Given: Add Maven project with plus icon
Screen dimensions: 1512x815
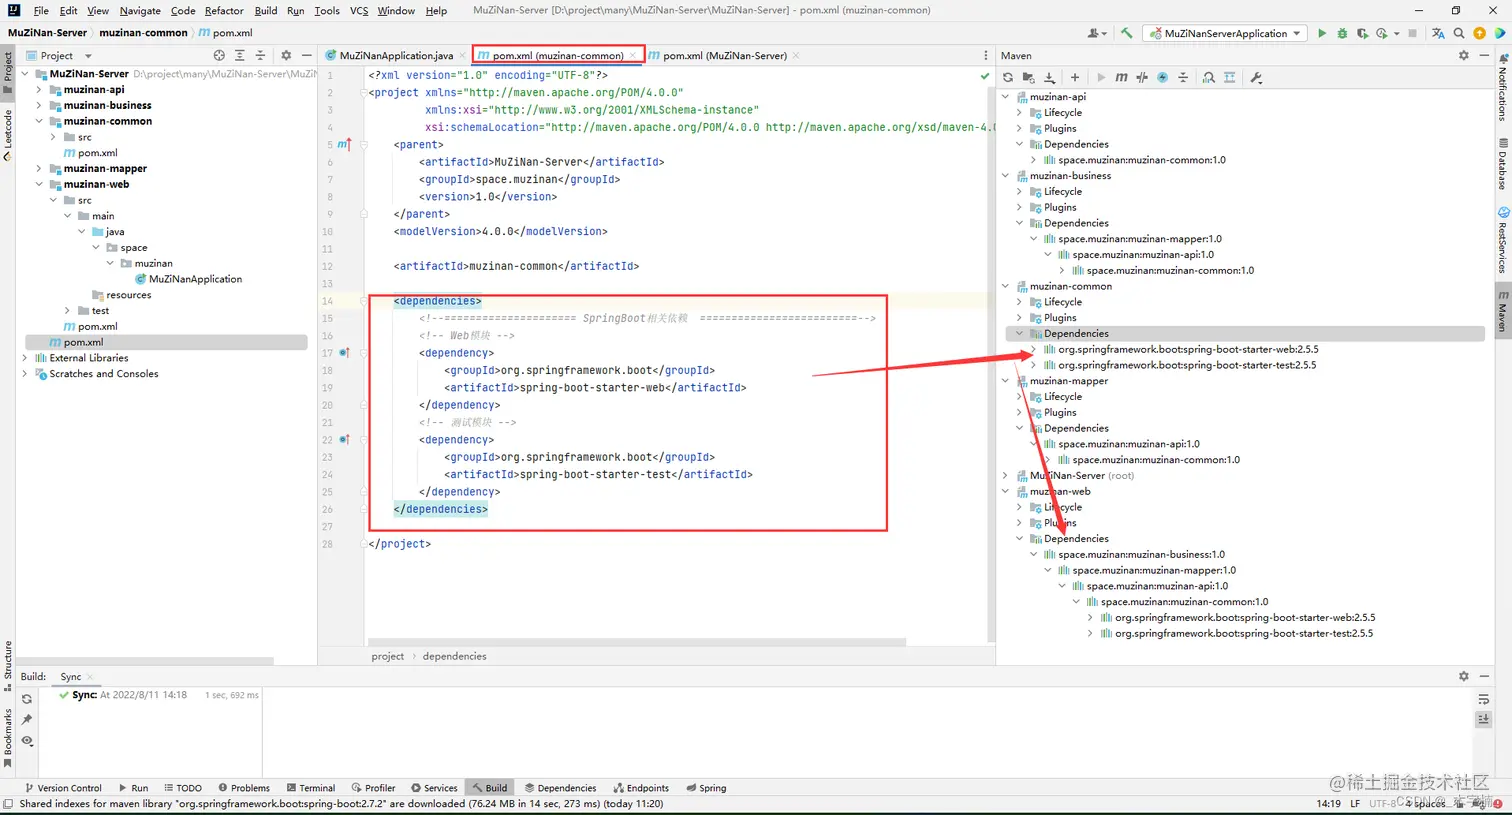Looking at the screenshot, I should click(x=1075, y=77).
